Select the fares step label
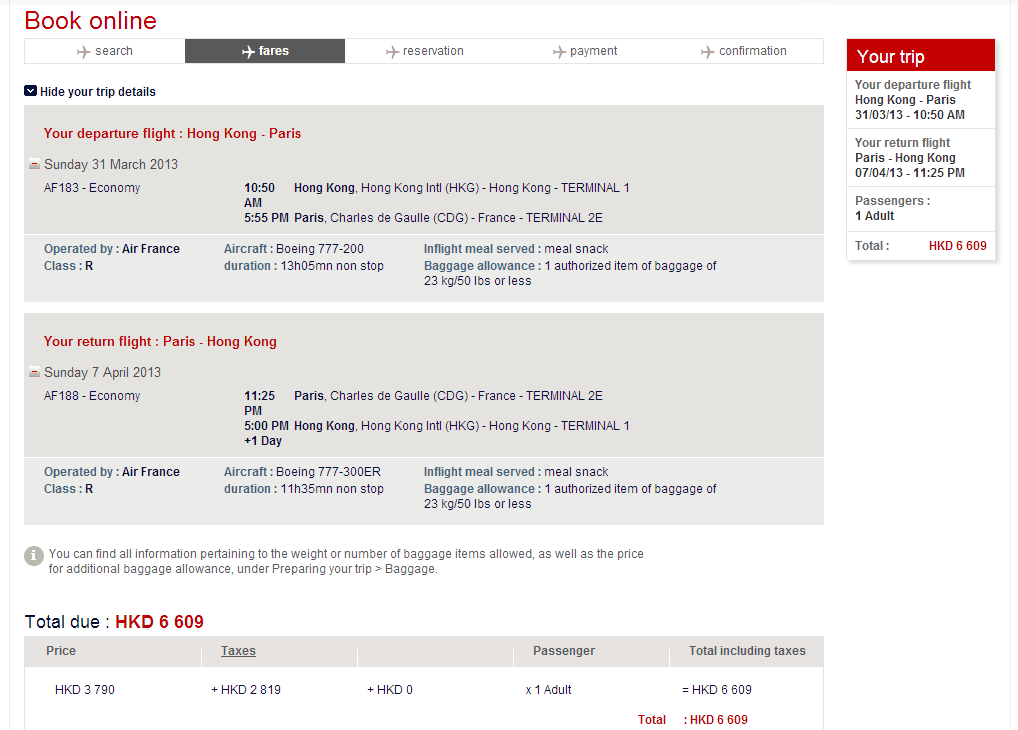Screen dimensions: 1018x730 (274, 51)
